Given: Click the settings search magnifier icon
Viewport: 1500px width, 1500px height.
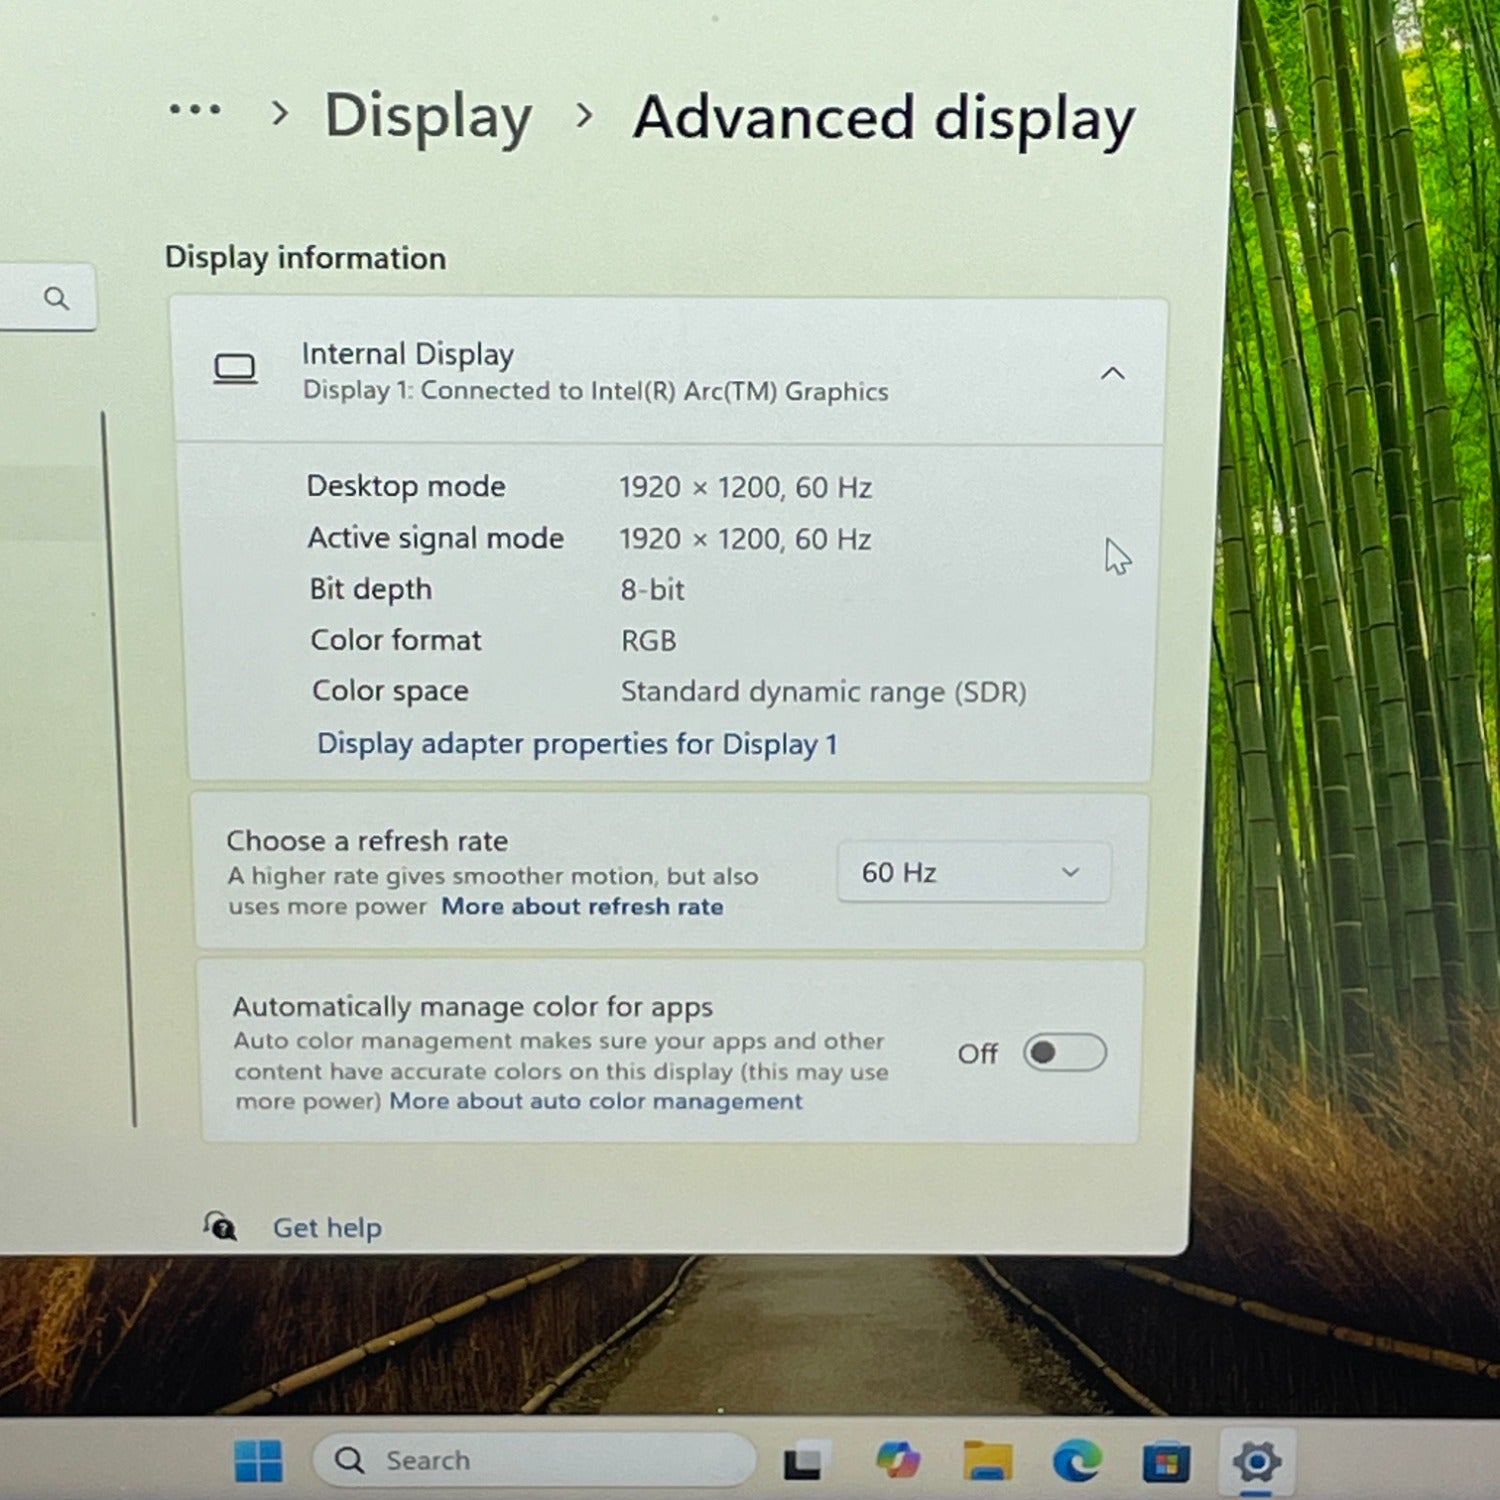Looking at the screenshot, I should click(x=57, y=298).
